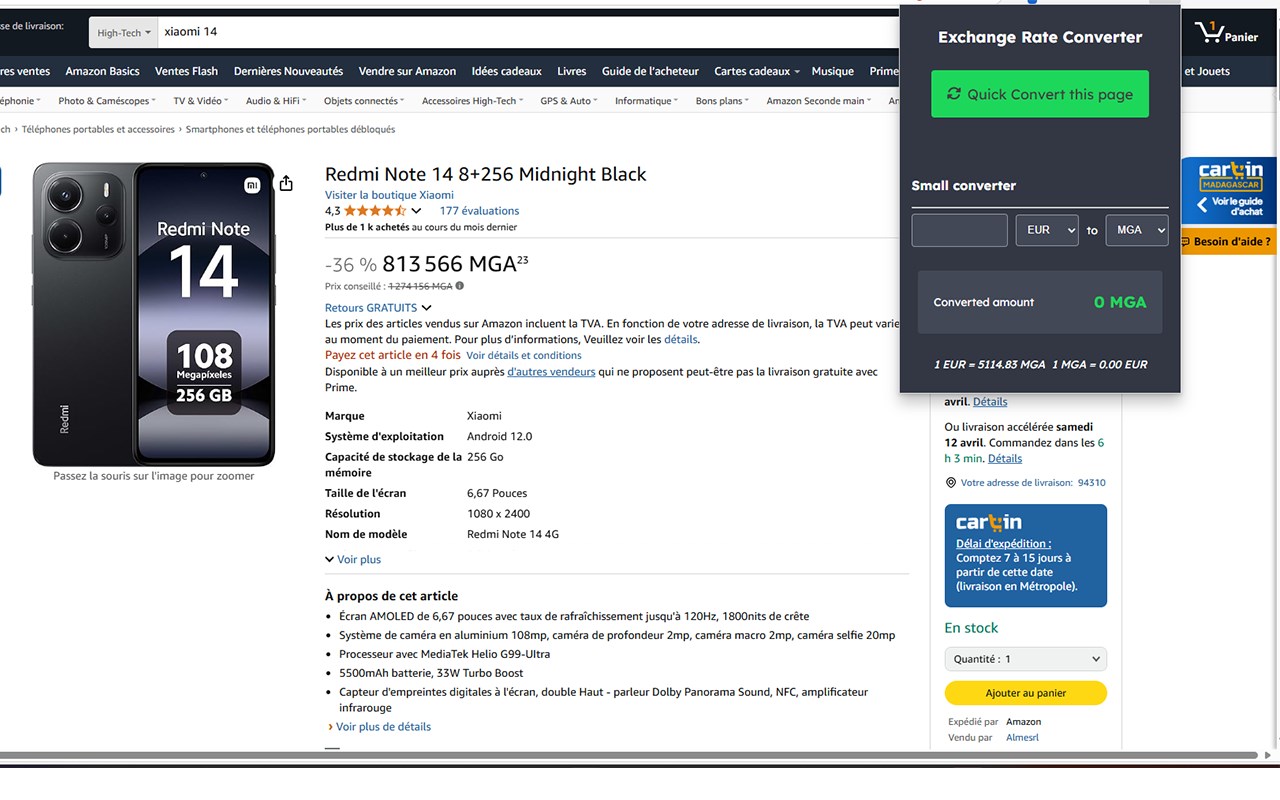
Task: Click the Small converter amount input field
Action: click(x=959, y=230)
